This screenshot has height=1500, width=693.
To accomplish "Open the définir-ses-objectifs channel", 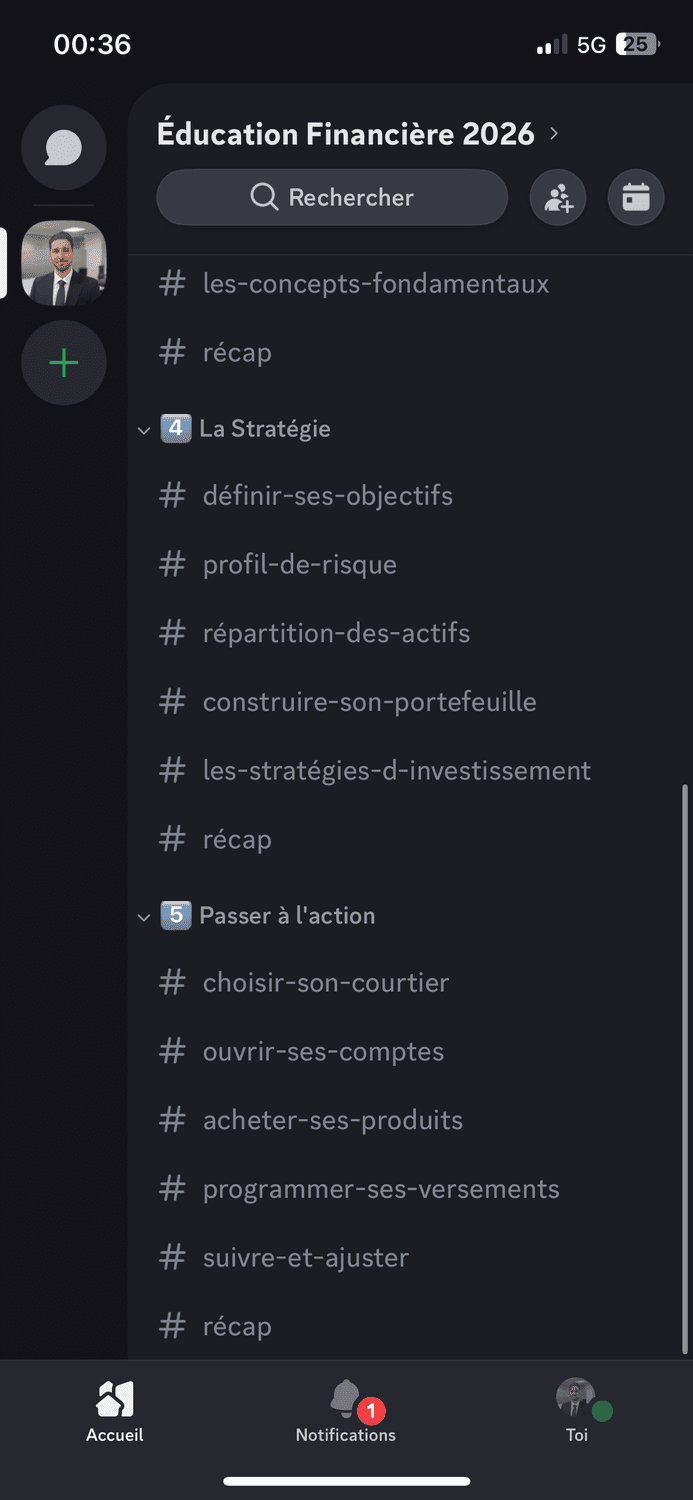I will click(x=327, y=496).
